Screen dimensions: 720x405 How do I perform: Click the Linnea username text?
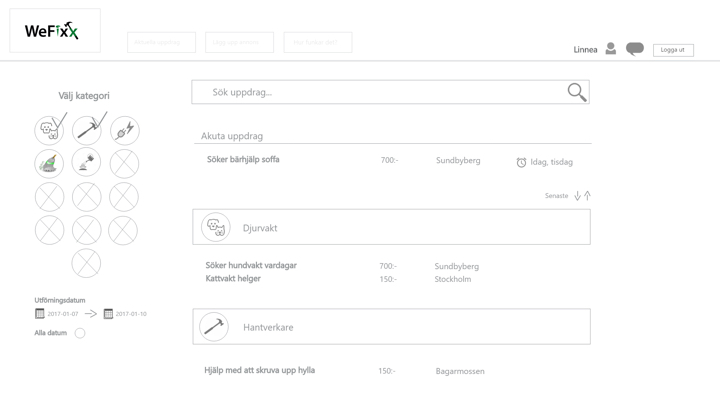coord(585,50)
